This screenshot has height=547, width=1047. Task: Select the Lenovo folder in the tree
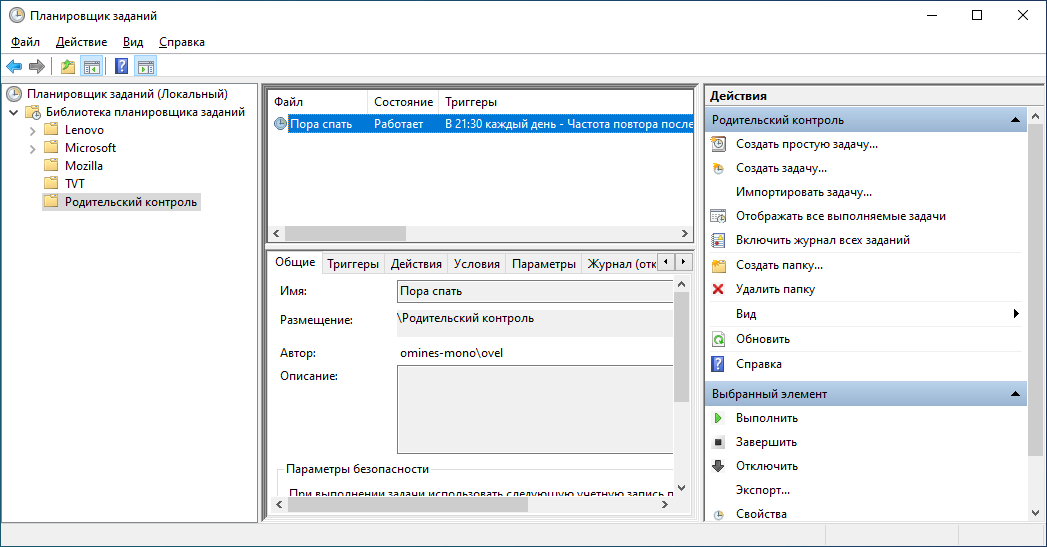coord(84,130)
